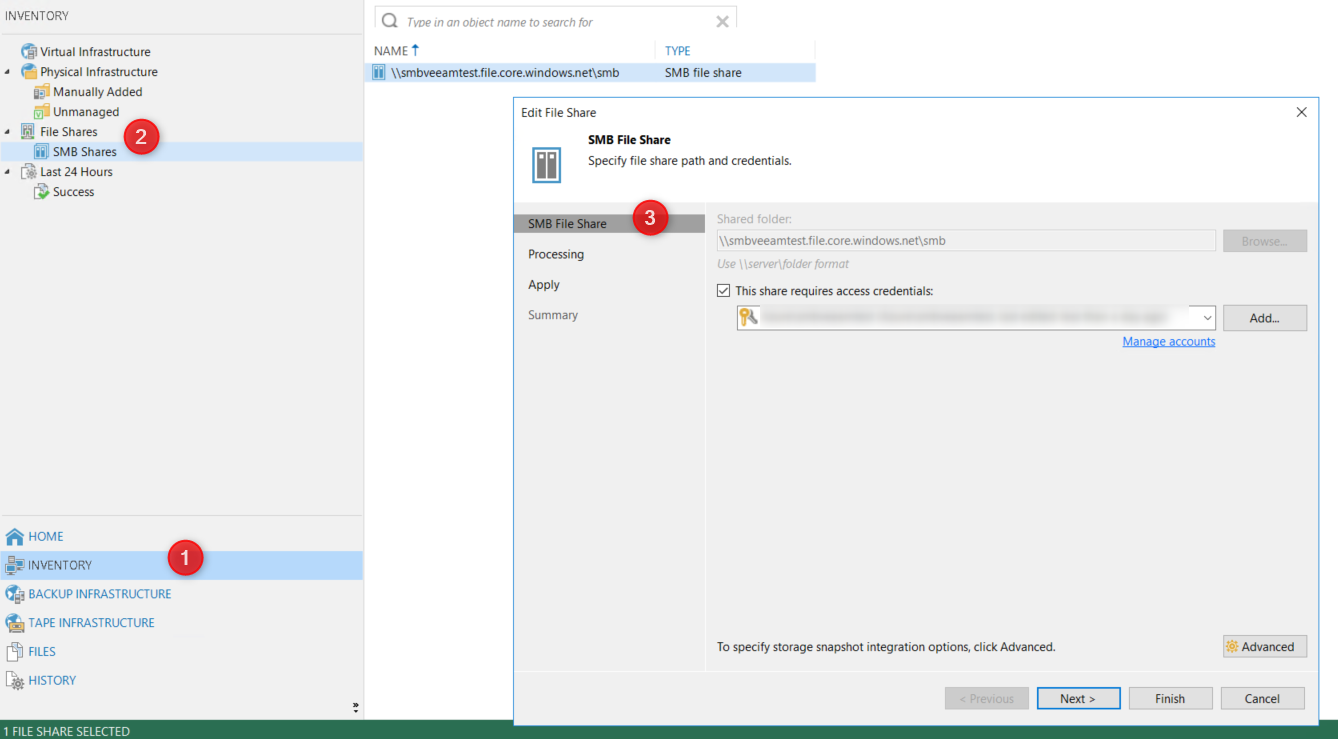The width and height of the screenshot is (1338, 739).
Task: Open the Home view icon
Action: (x=15, y=537)
